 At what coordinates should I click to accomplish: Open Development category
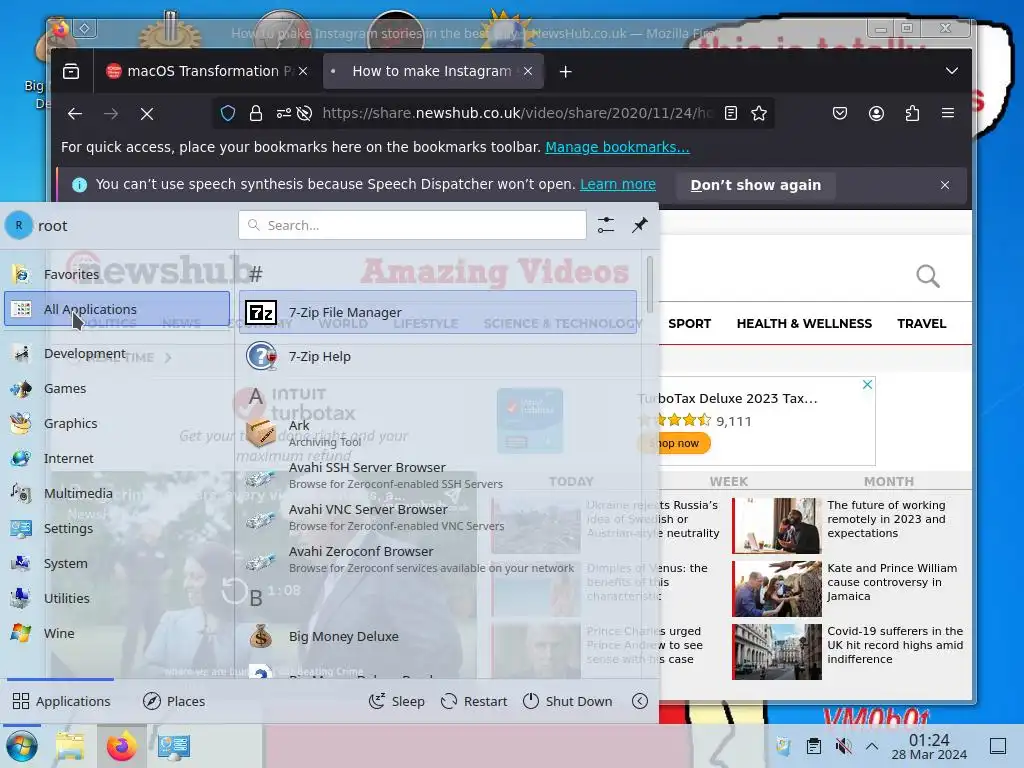point(117,353)
